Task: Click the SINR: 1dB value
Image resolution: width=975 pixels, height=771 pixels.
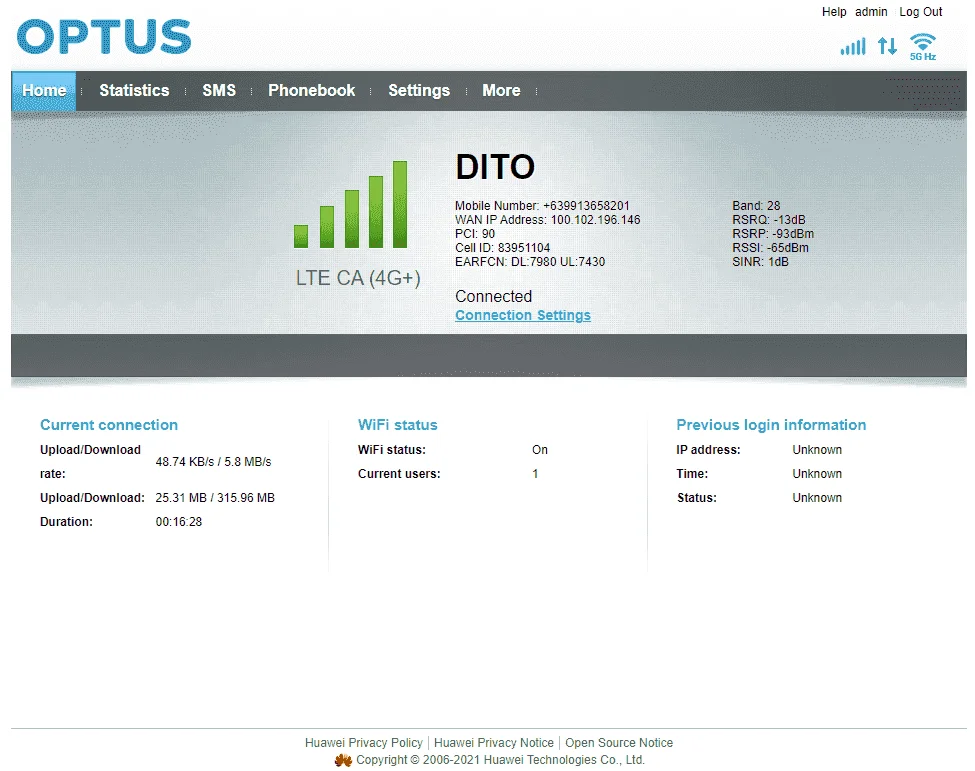Action: (760, 262)
